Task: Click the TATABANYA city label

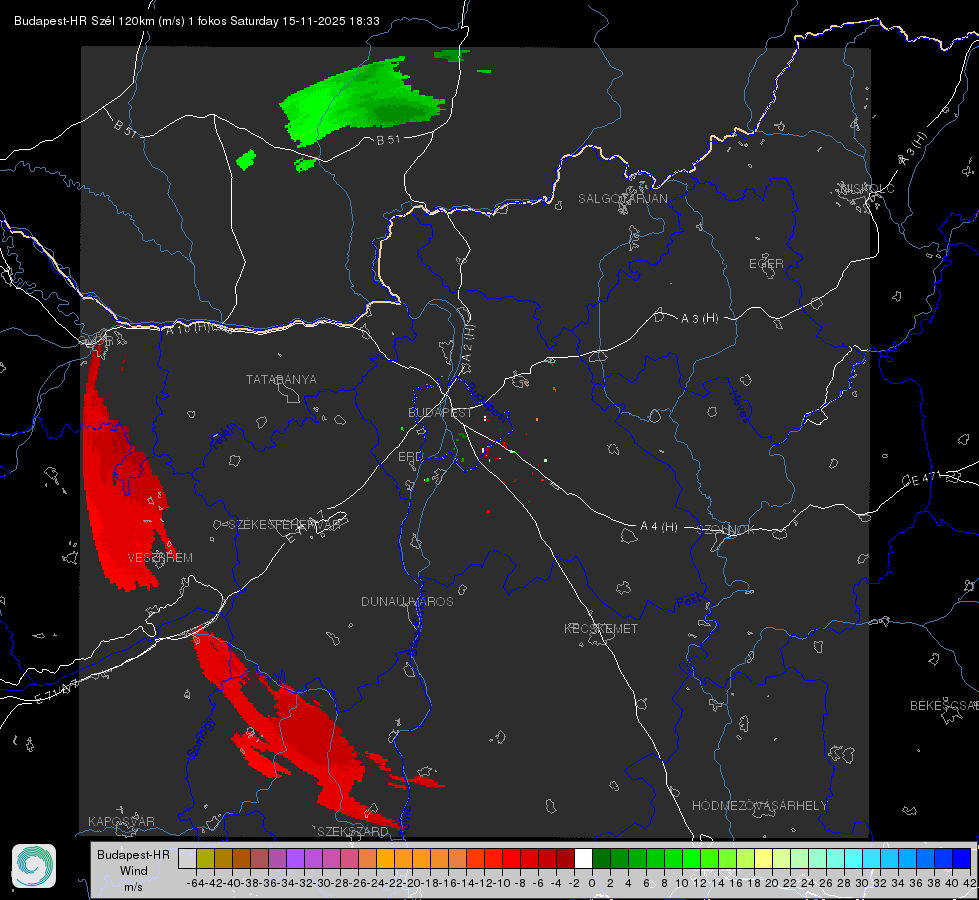Action: coord(281,379)
